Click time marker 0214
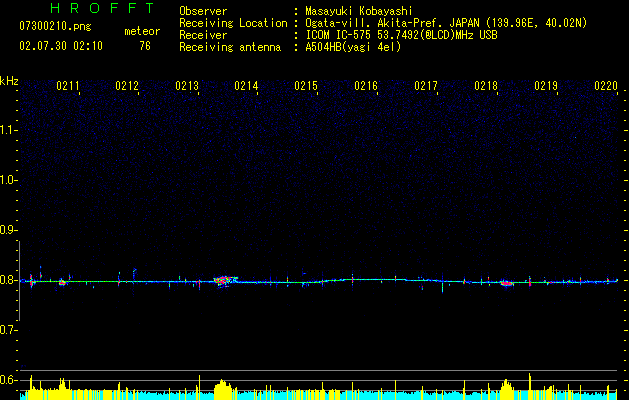Viewport: 629px width, 400px height. [x=246, y=86]
